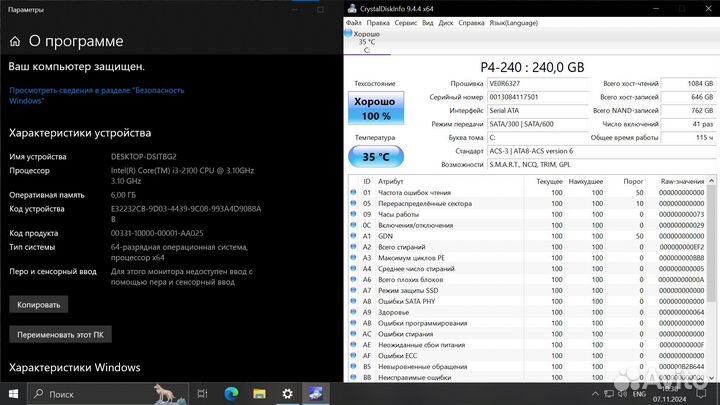The image size is (720, 405).
Task: Click the Порог column header
Action: [x=633, y=181]
